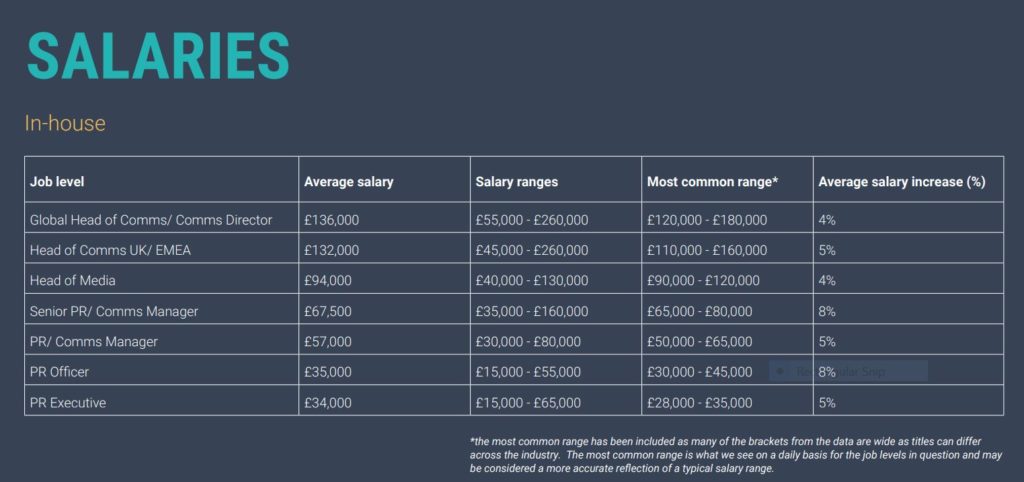Select the £67,500 average salary cell
Screen dimensions: 1024x482
pos(328,311)
